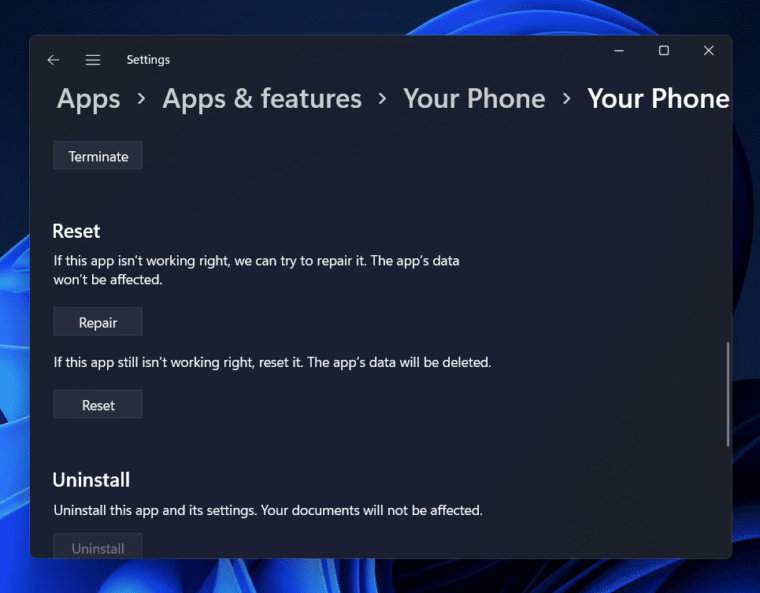Open the hamburger navigation menu
The image size is (760, 593).
pos(93,60)
